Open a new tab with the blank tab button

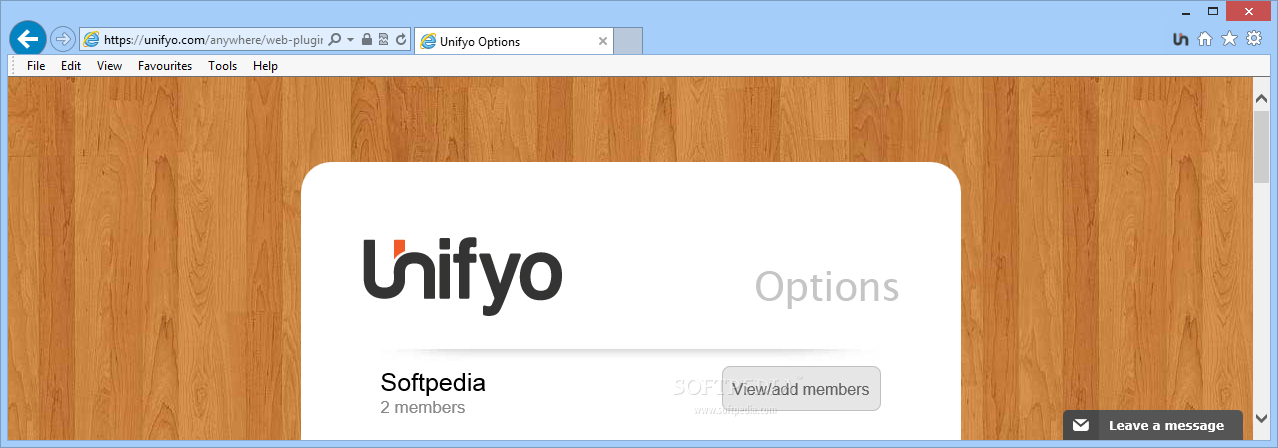tap(628, 41)
